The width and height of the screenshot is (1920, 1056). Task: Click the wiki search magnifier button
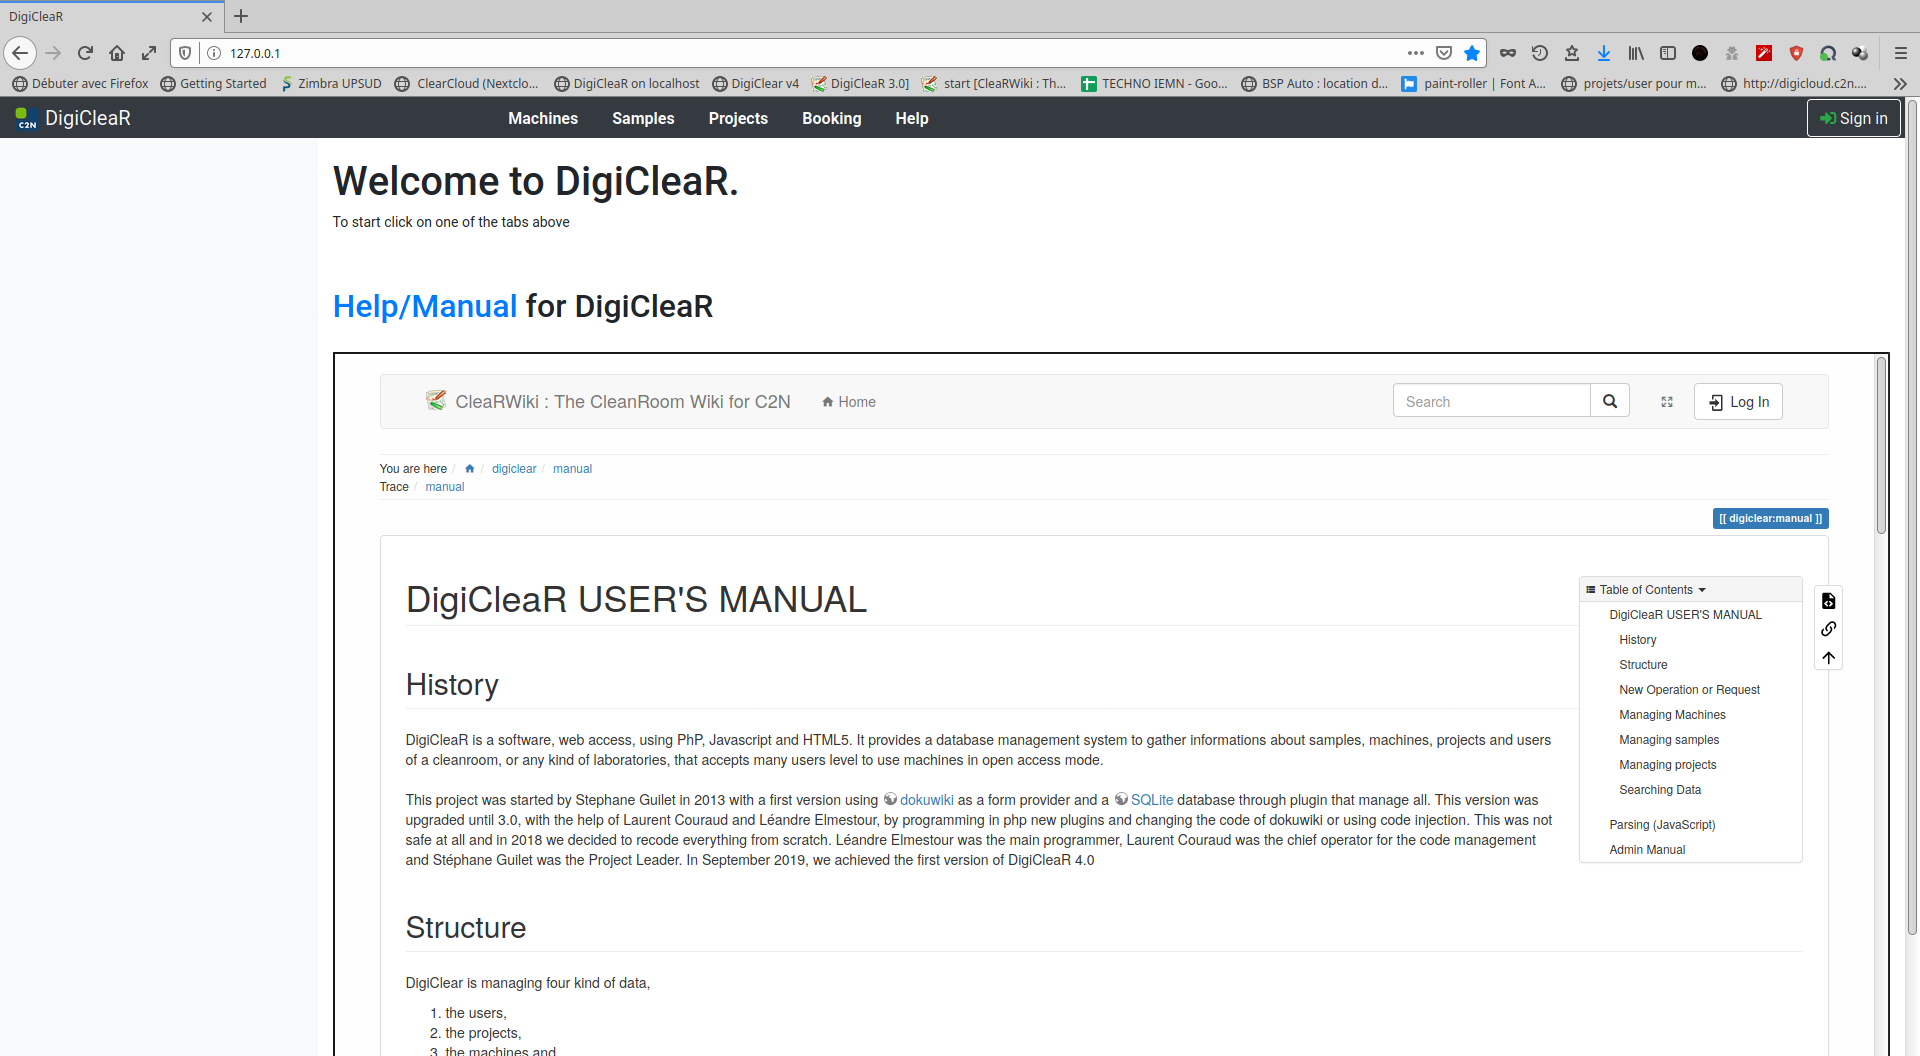[1609, 401]
